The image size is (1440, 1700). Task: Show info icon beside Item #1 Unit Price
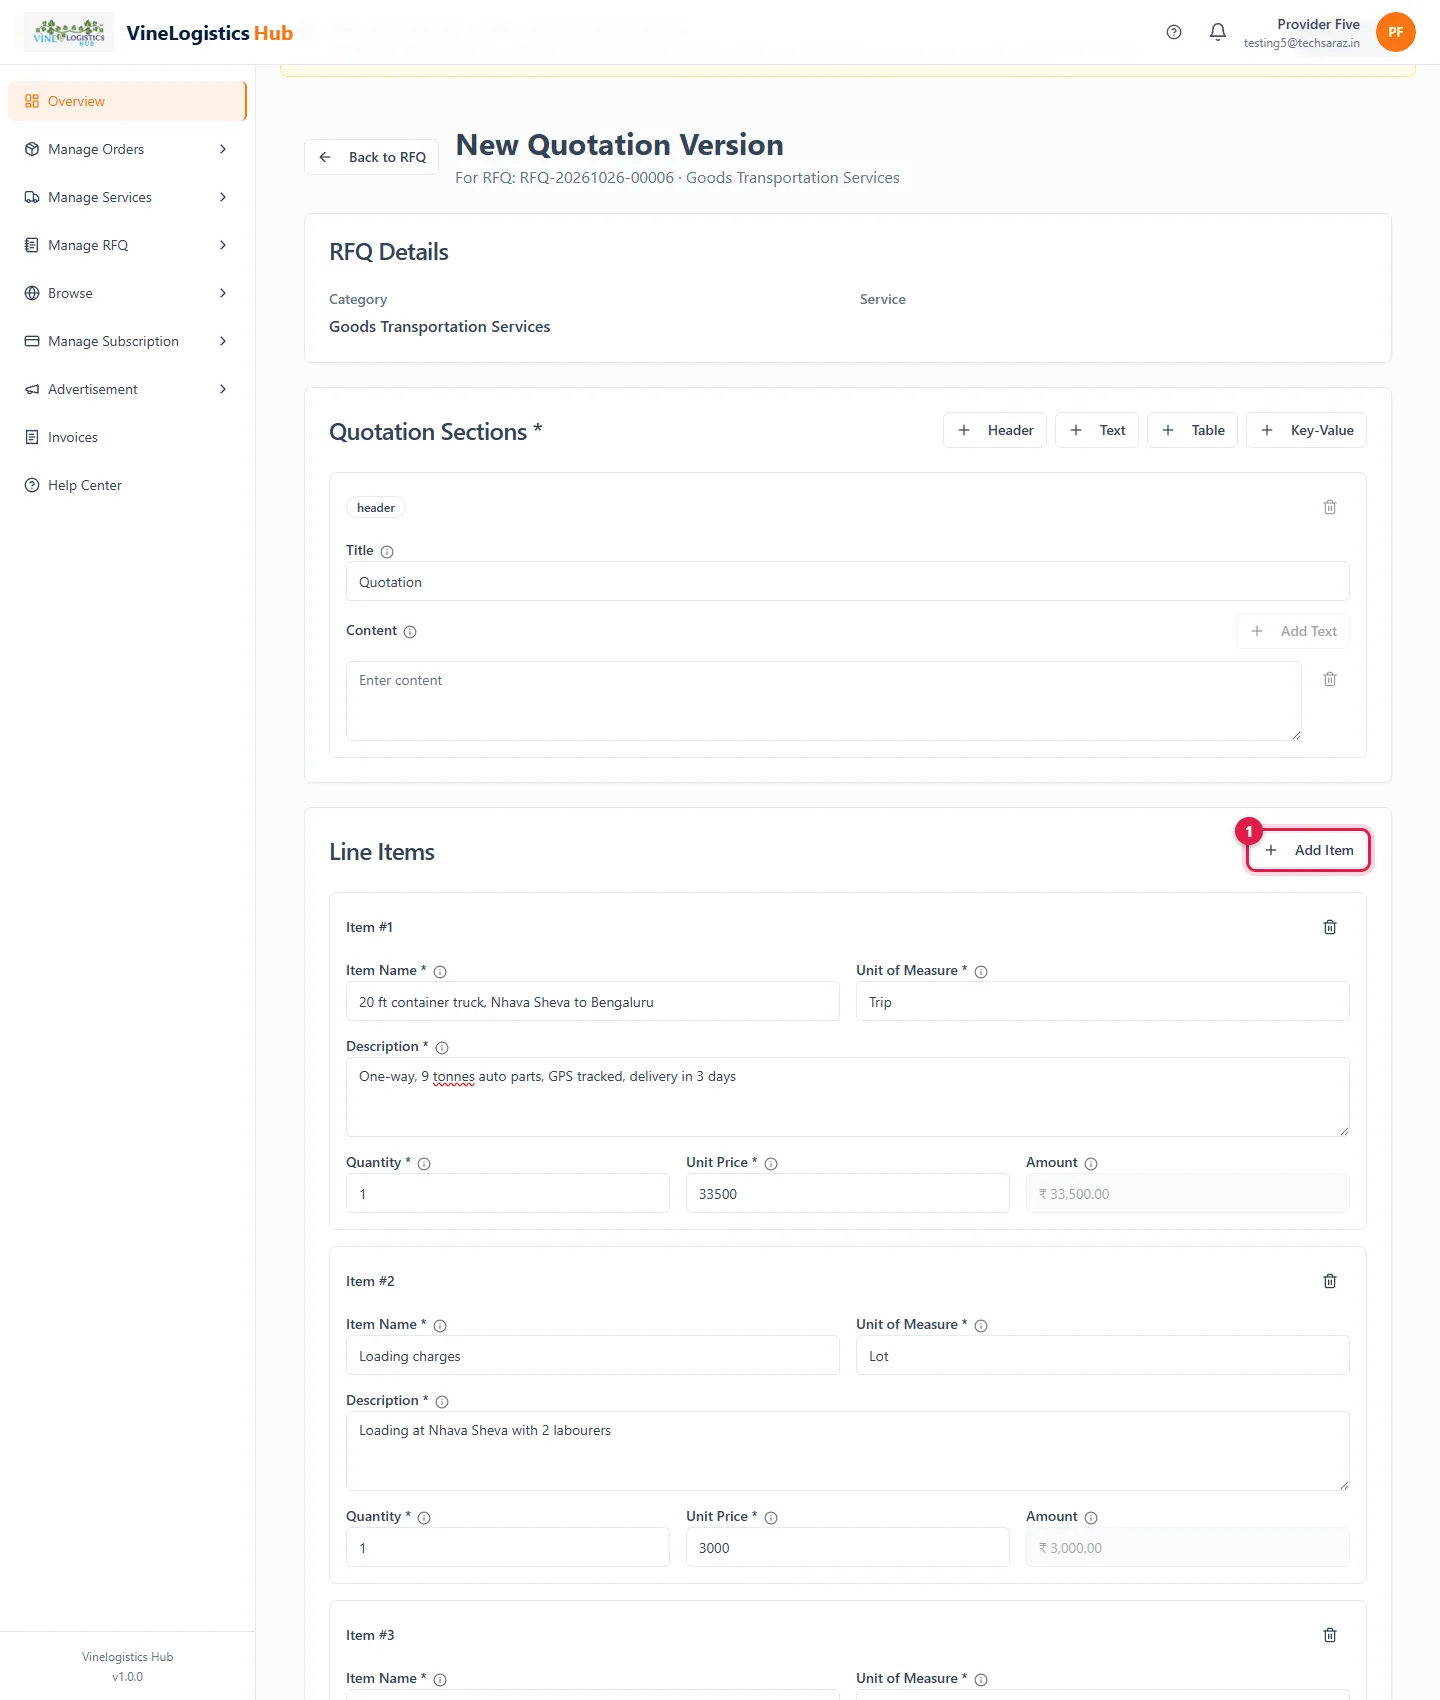coord(771,1164)
